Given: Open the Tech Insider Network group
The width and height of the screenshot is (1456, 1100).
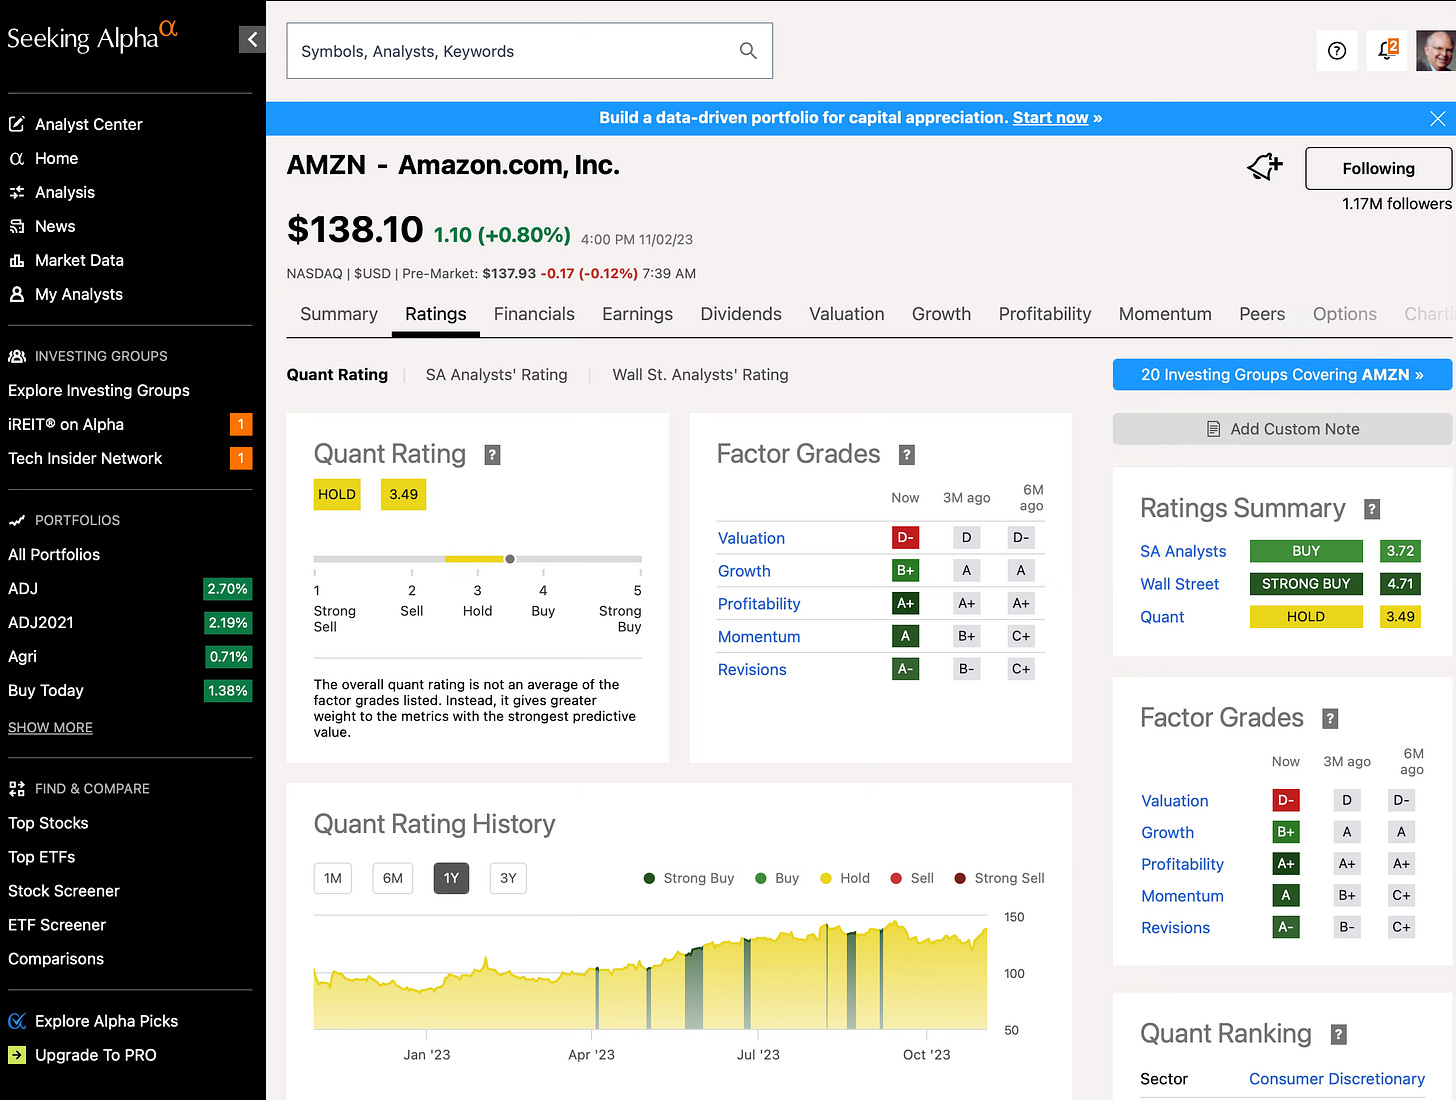Looking at the screenshot, I should (85, 458).
